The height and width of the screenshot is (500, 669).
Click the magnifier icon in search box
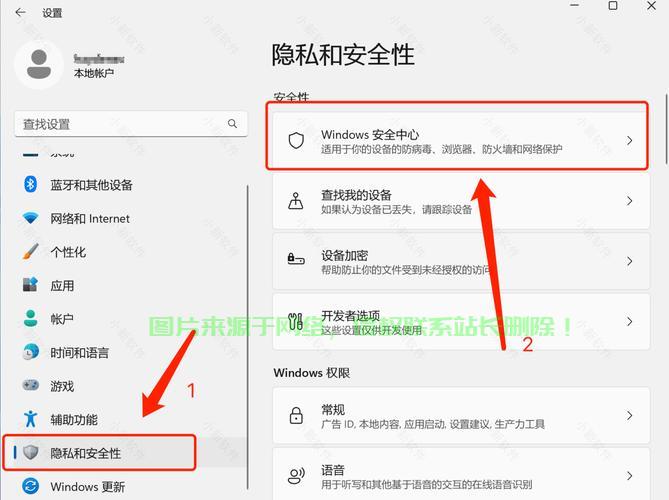232,124
